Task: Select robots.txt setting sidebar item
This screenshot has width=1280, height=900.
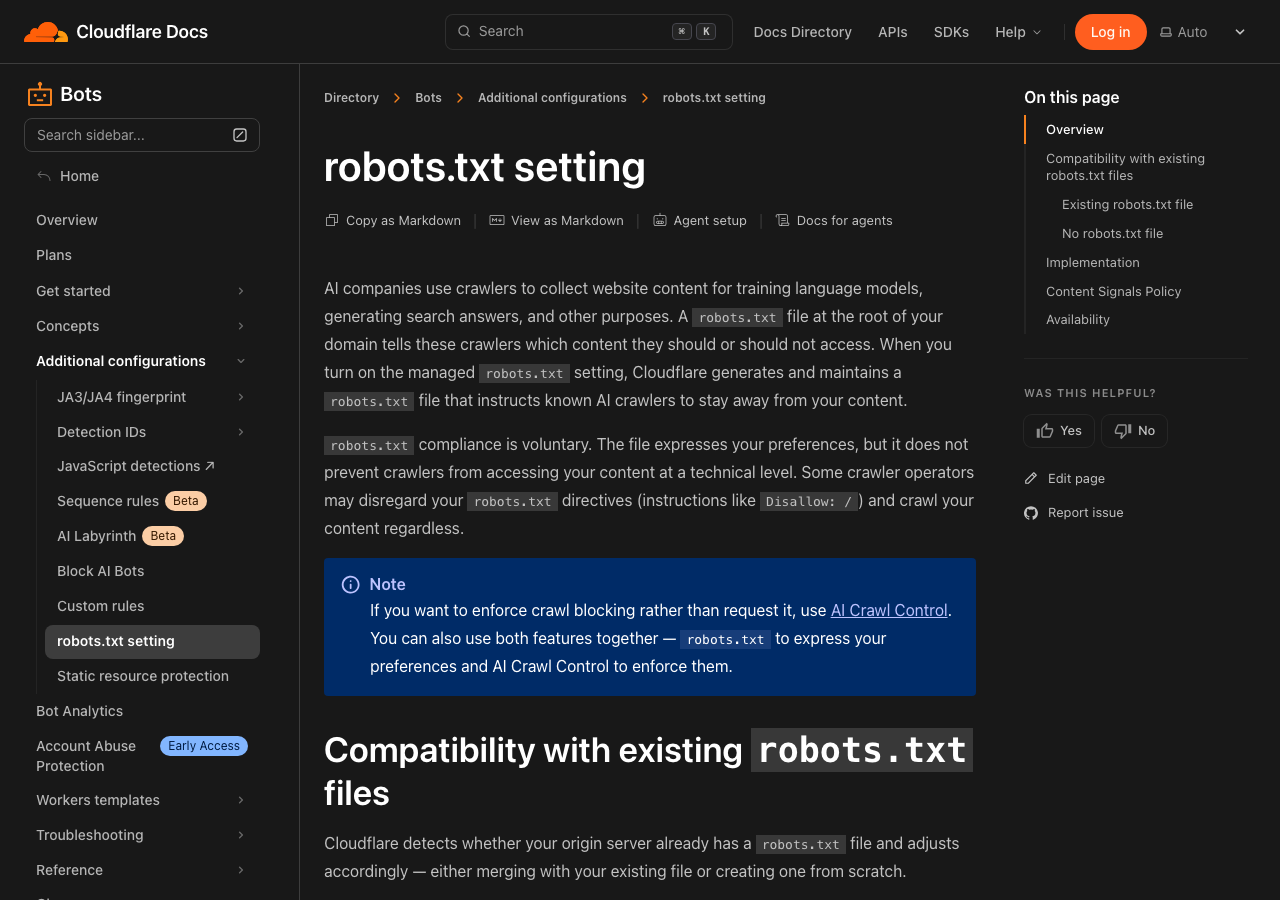Action: pyautogui.click(x=152, y=642)
